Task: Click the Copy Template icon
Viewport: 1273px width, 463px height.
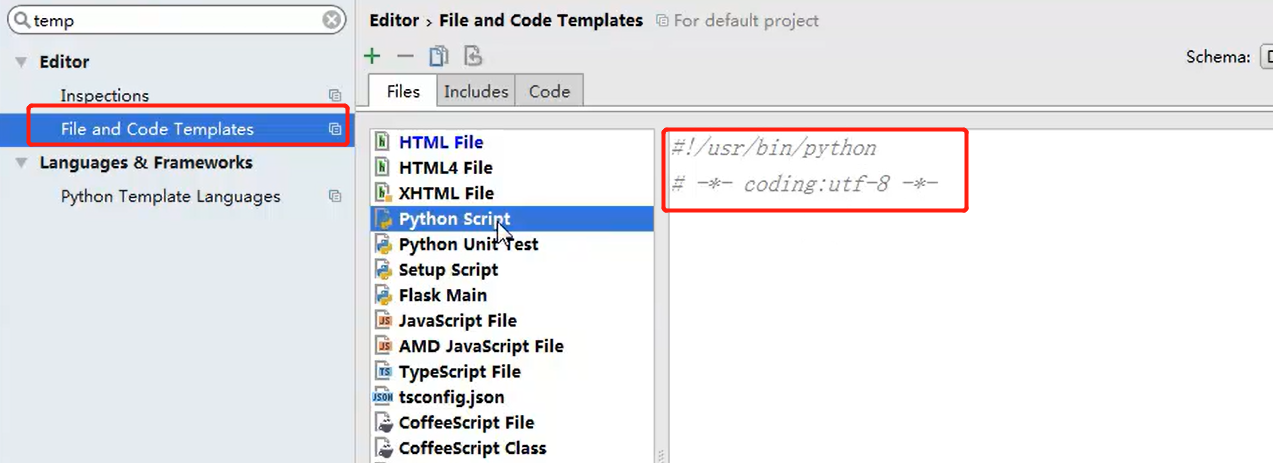Action: tap(439, 57)
